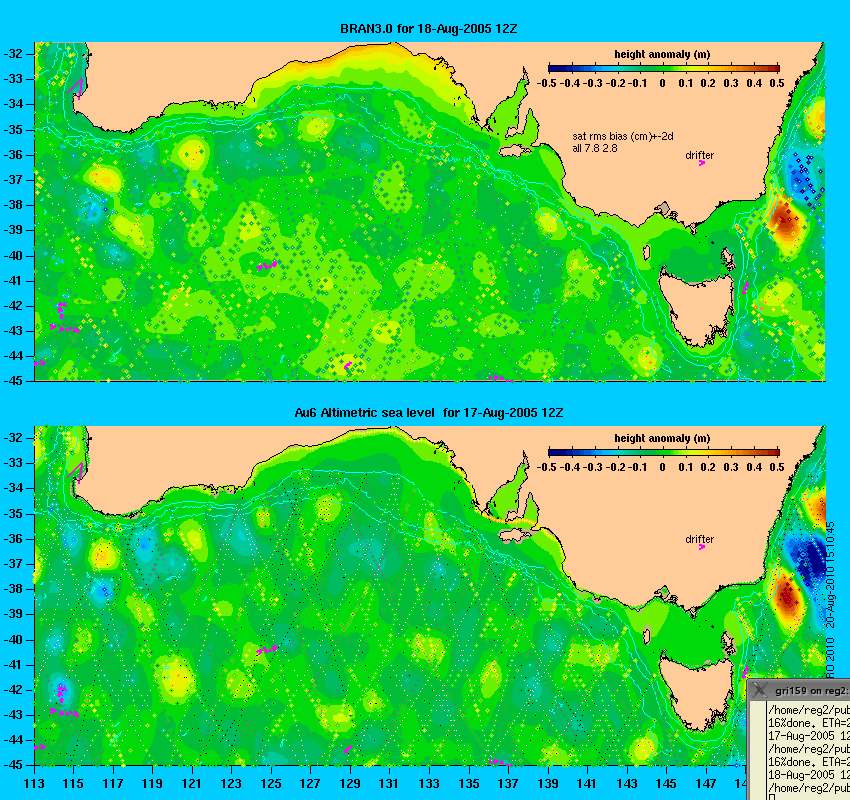Click the X11 icon in terminal title bar
The width and height of the screenshot is (850, 800).
click(x=760, y=689)
